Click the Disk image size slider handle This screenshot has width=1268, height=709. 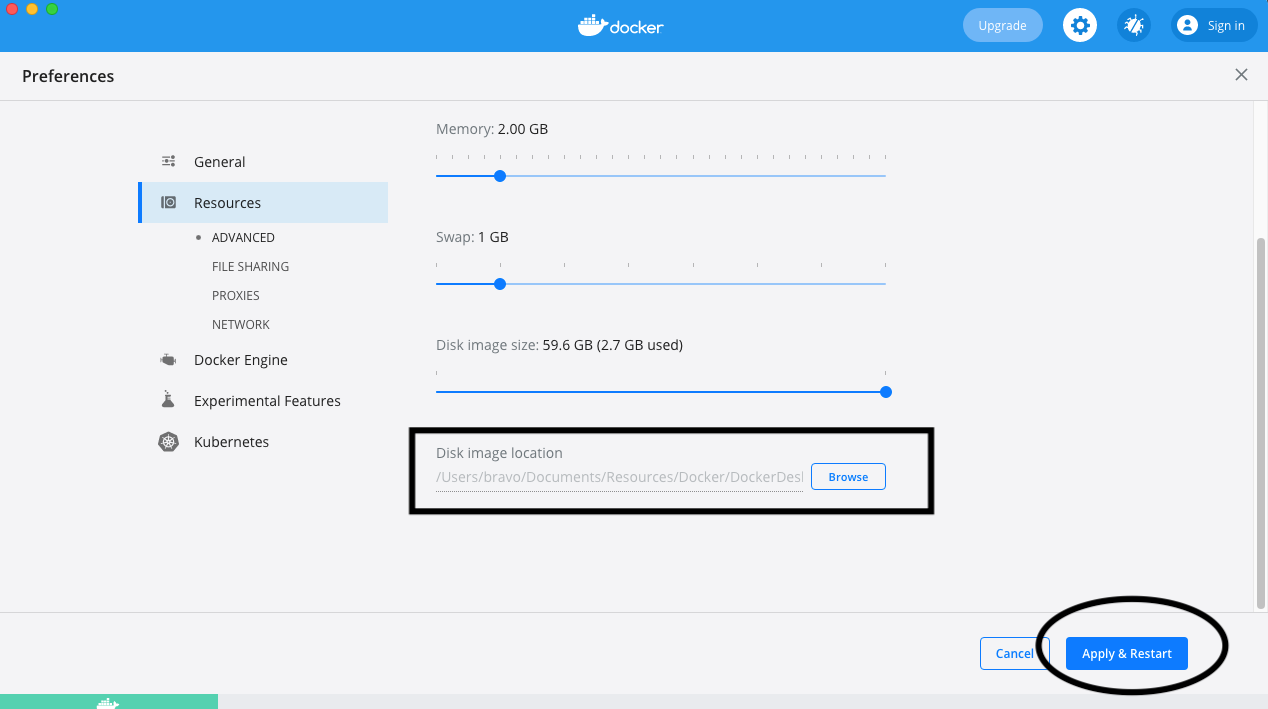point(886,392)
